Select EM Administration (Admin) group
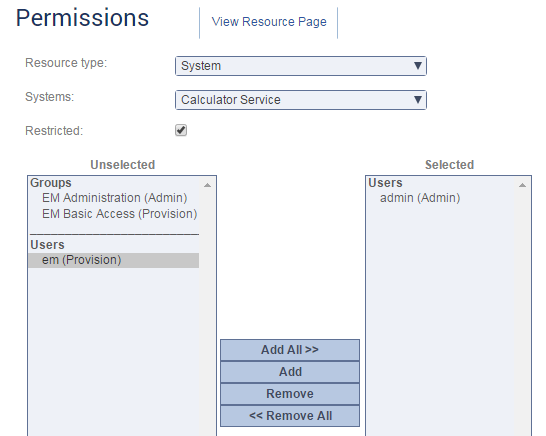Viewport: 546px width, 436px height. coord(114,198)
